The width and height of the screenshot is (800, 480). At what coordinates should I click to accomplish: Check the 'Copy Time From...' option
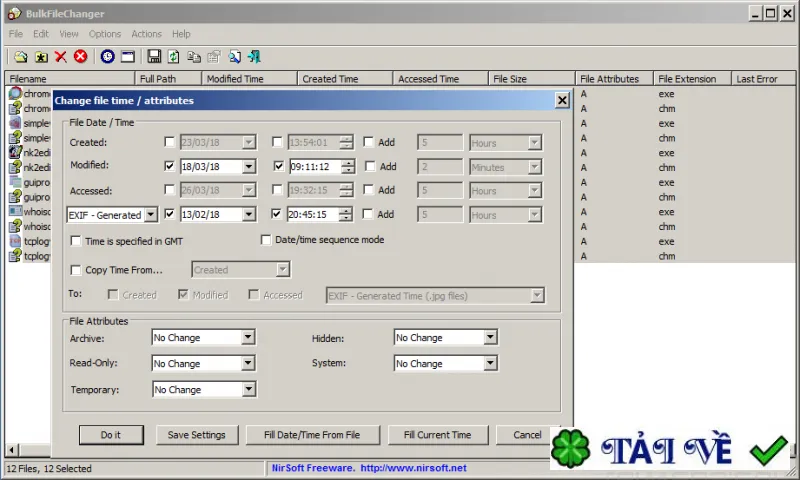tap(77, 270)
